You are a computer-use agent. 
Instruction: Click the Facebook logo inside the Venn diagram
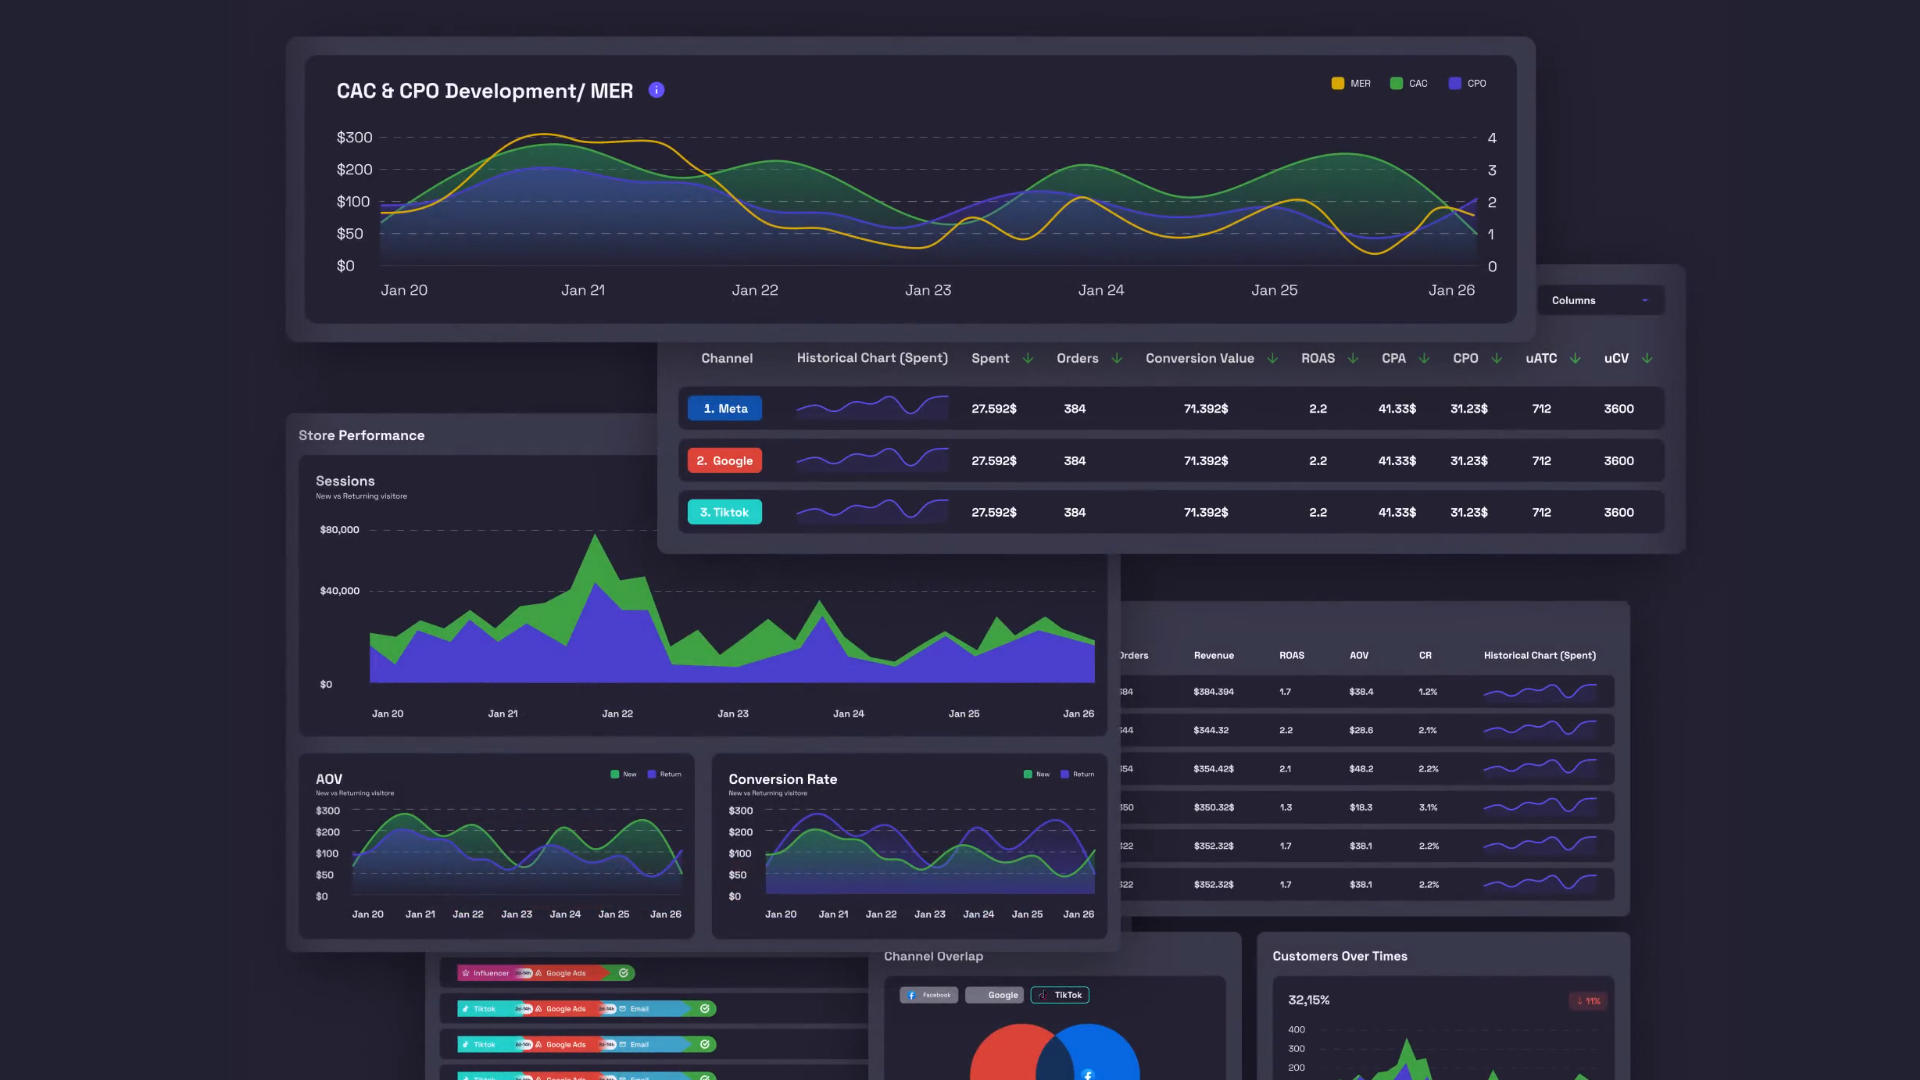pyautogui.click(x=1088, y=1074)
